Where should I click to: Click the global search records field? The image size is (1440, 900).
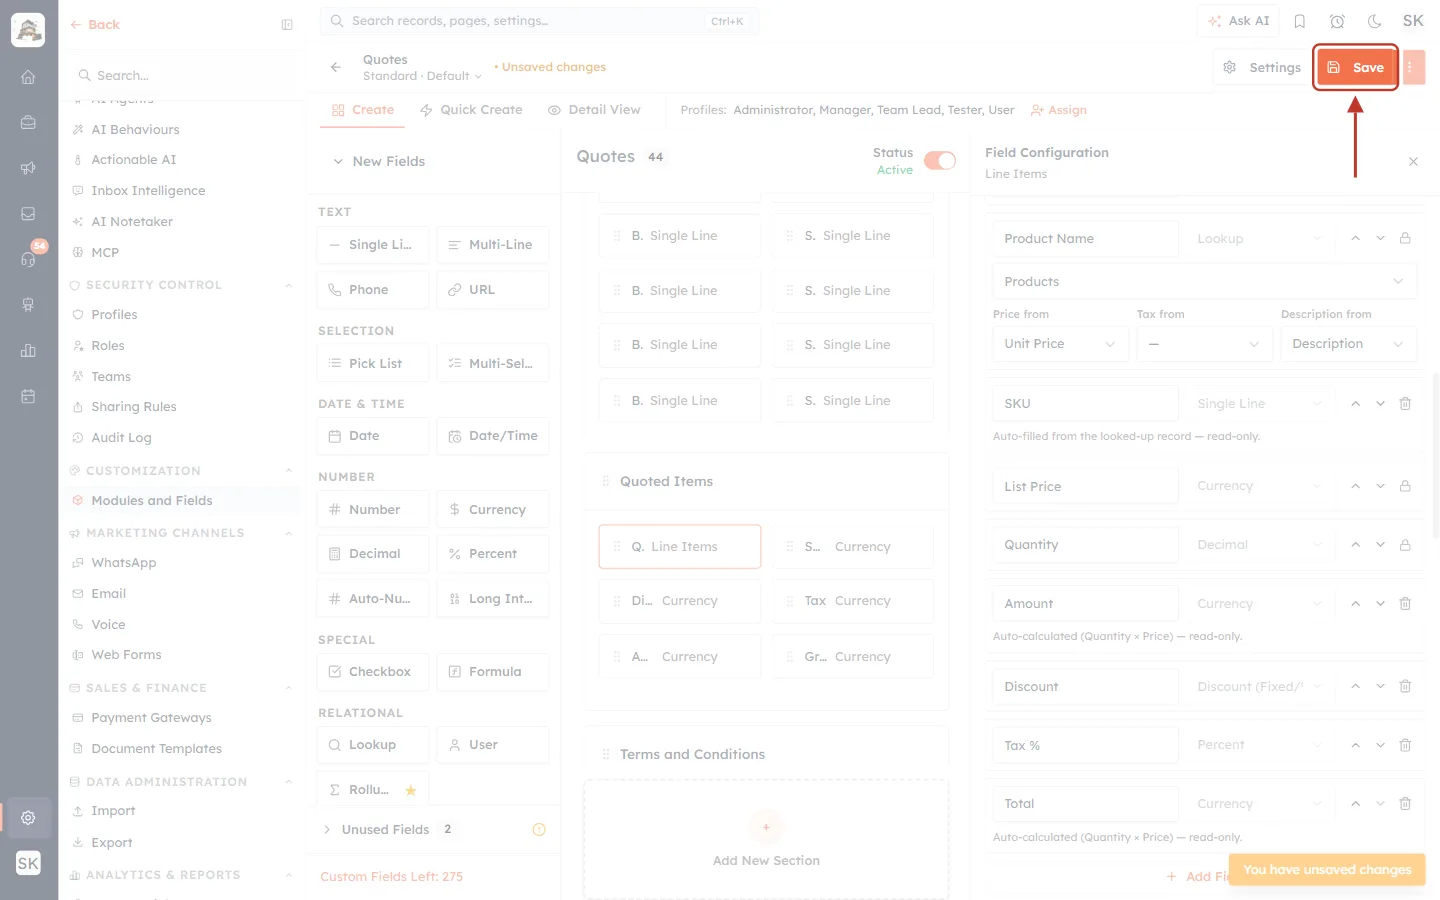tap(539, 21)
